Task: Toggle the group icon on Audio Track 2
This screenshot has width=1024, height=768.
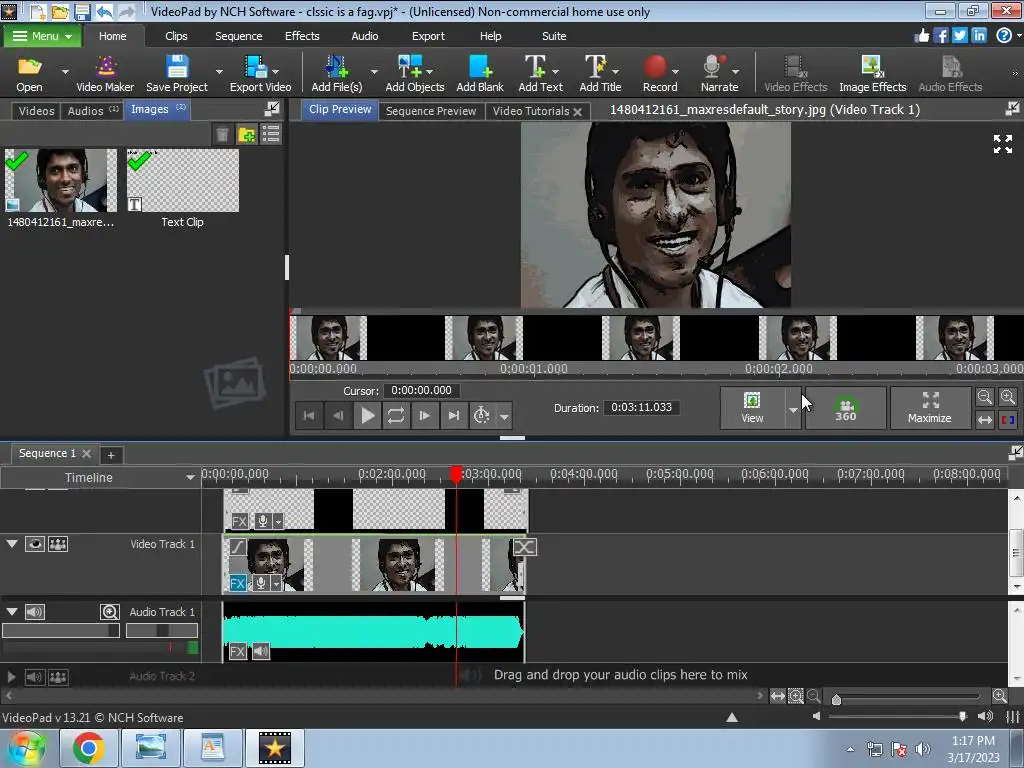Action: pyautogui.click(x=57, y=677)
